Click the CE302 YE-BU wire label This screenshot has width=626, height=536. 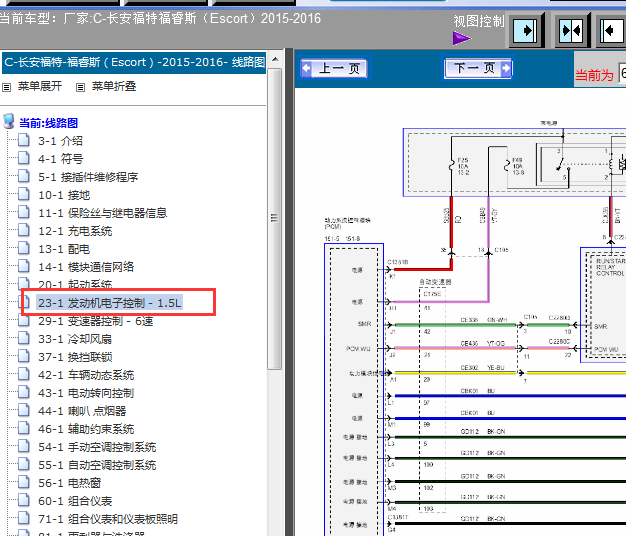click(x=483, y=368)
